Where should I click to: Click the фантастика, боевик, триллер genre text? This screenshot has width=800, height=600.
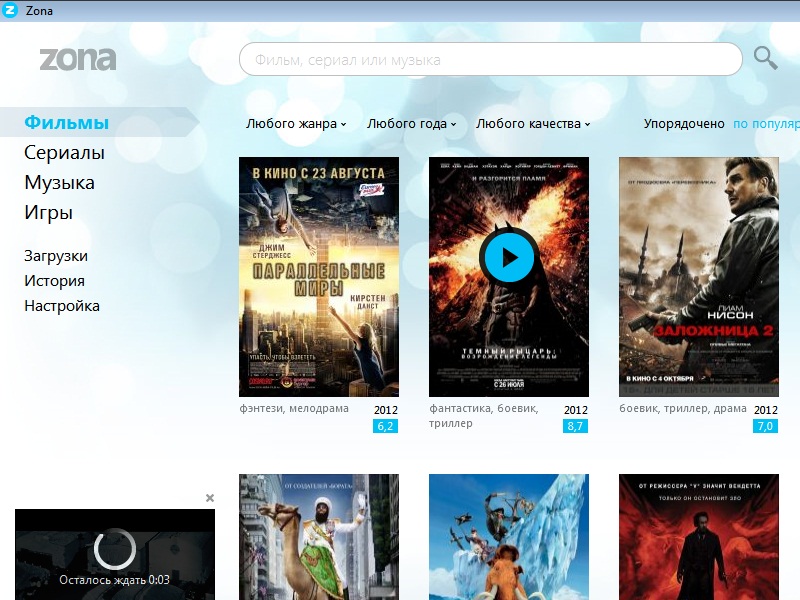coord(484,416)
